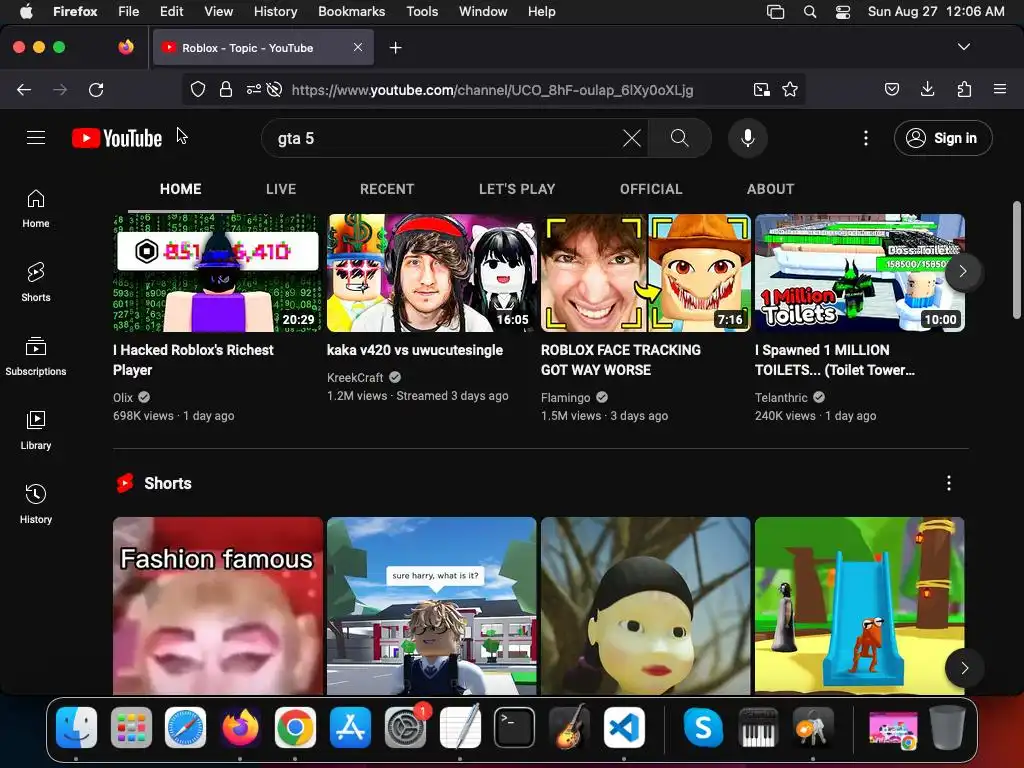Open '1 Million Toilets' video thumbnail
Screen dimensions: 1024x768
(859, 273)
